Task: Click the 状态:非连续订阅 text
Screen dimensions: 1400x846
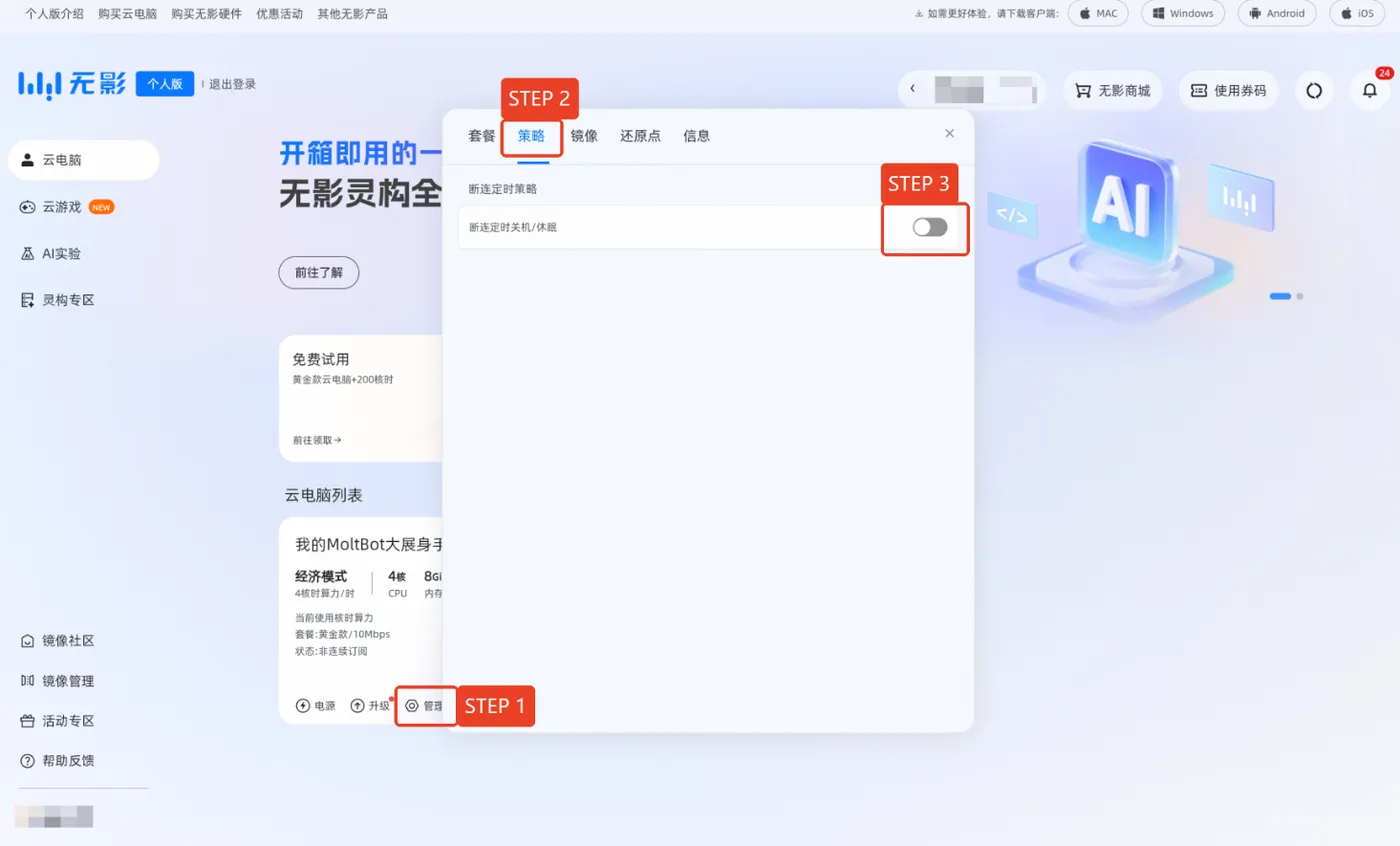Action: point(331,651)
